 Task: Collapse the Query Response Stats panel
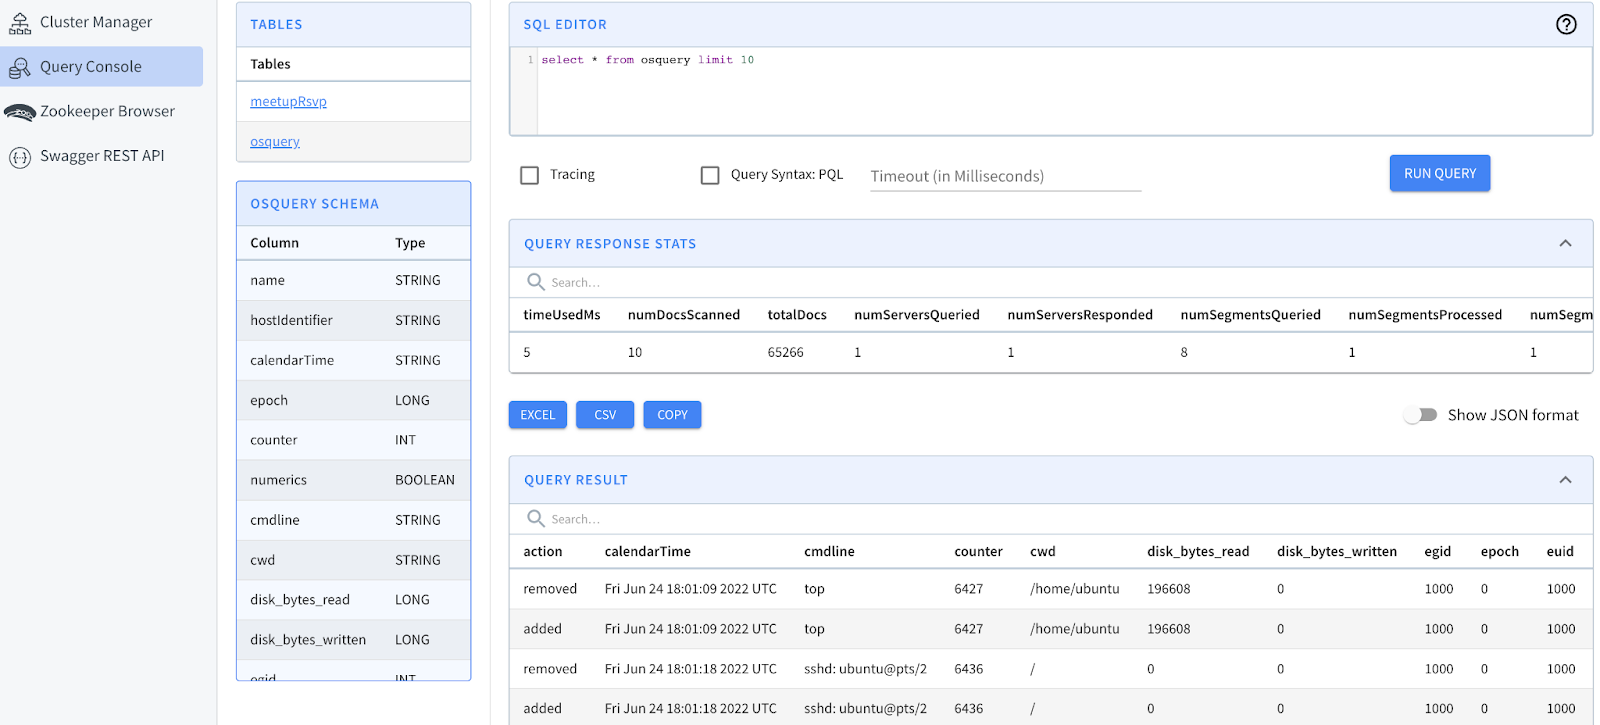tap(1565, 244)
